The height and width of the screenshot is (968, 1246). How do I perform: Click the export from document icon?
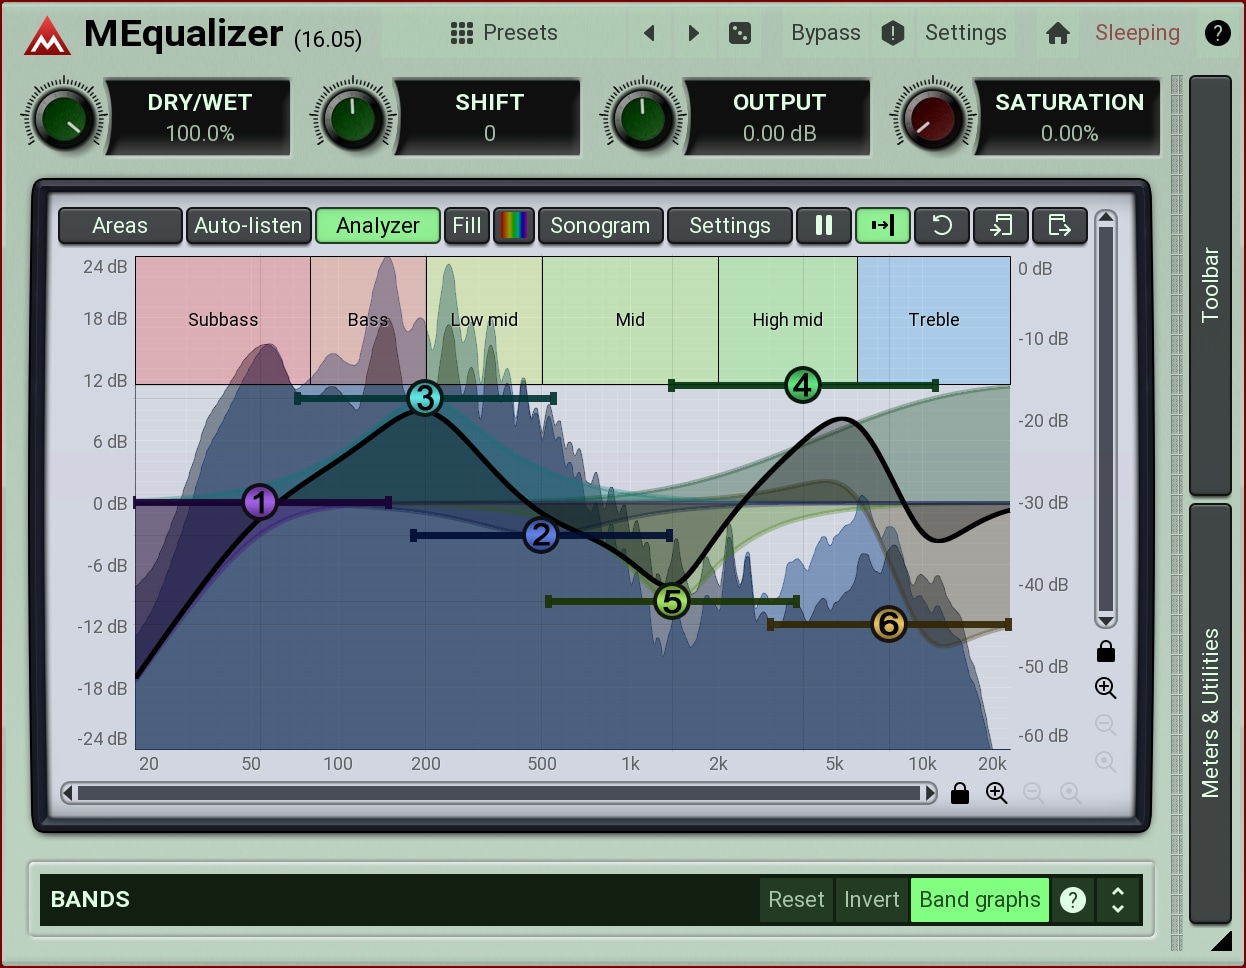[x=1060, y=226]
